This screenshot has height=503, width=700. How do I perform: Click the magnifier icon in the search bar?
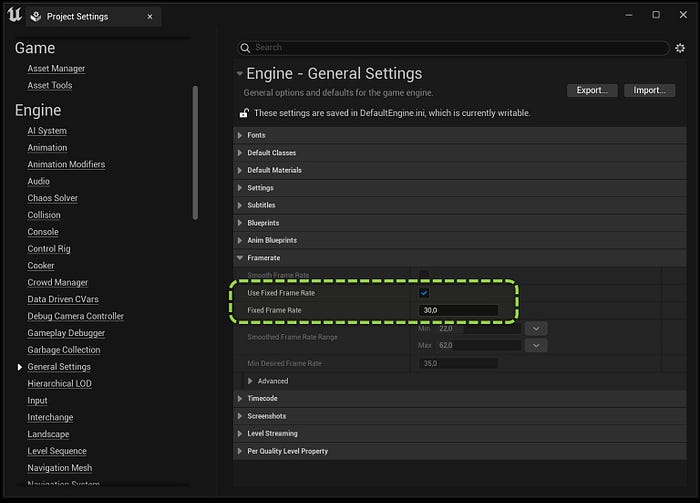(245, 48)
